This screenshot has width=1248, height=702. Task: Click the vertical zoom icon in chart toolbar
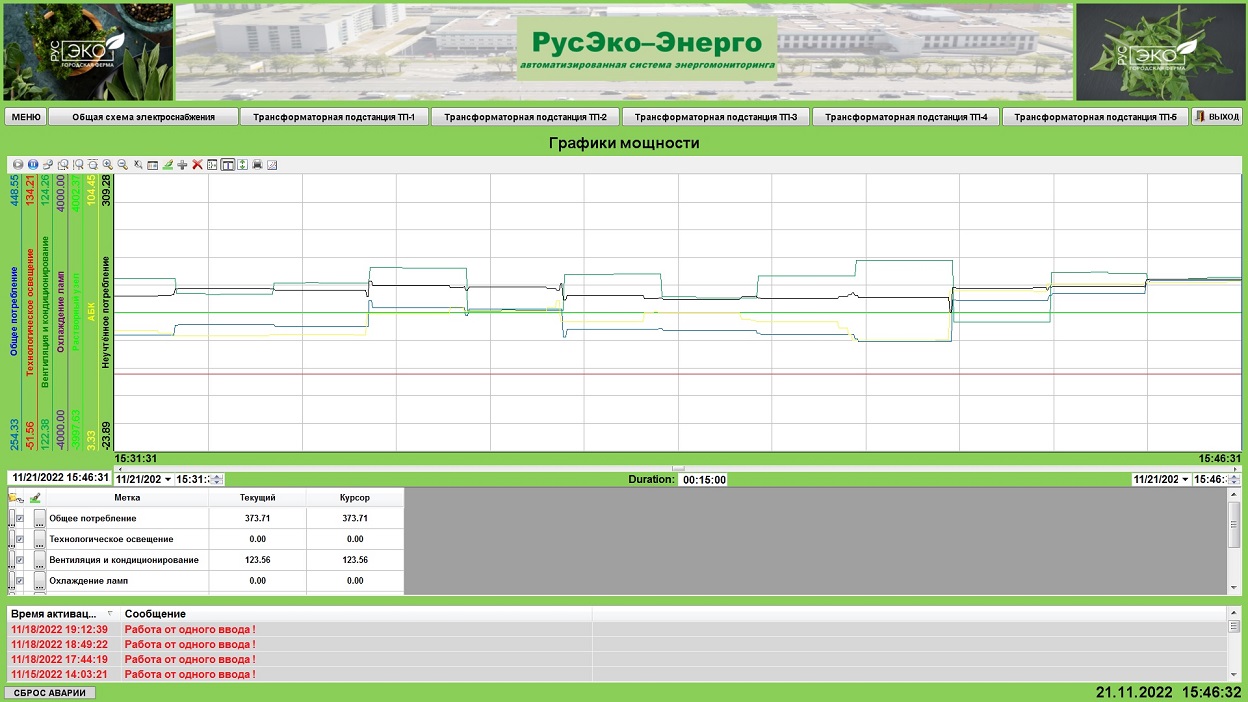pyautogui.click(x=92, y=165)
